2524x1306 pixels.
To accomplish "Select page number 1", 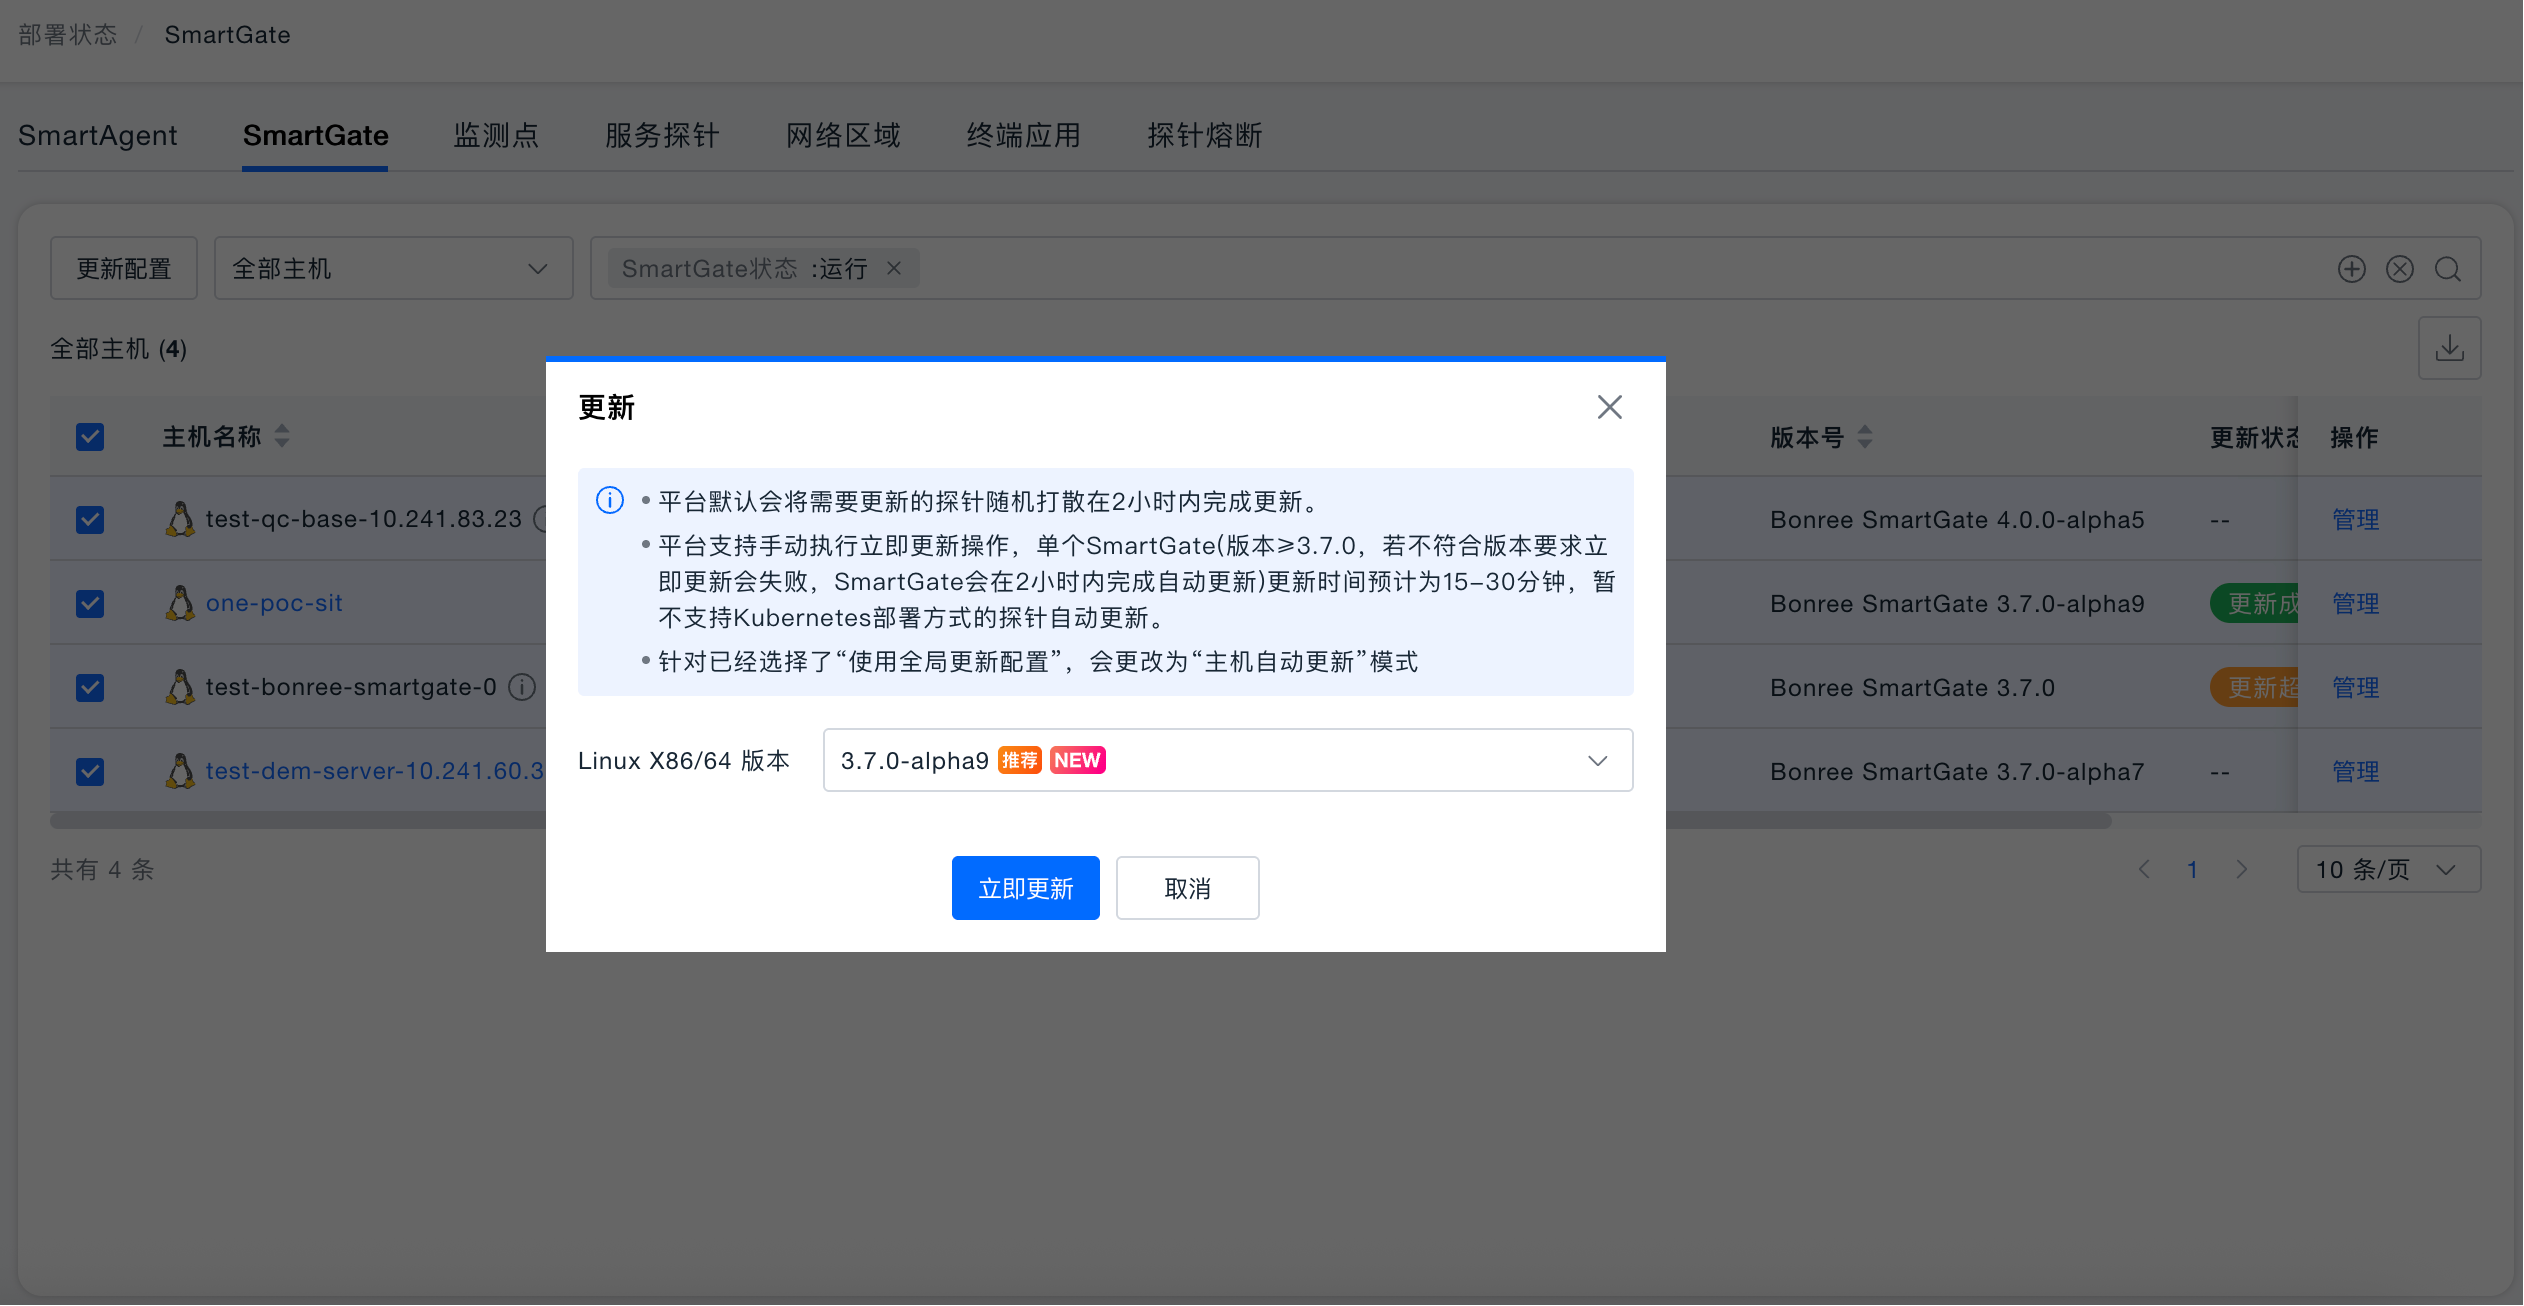I will point(2192,869).
